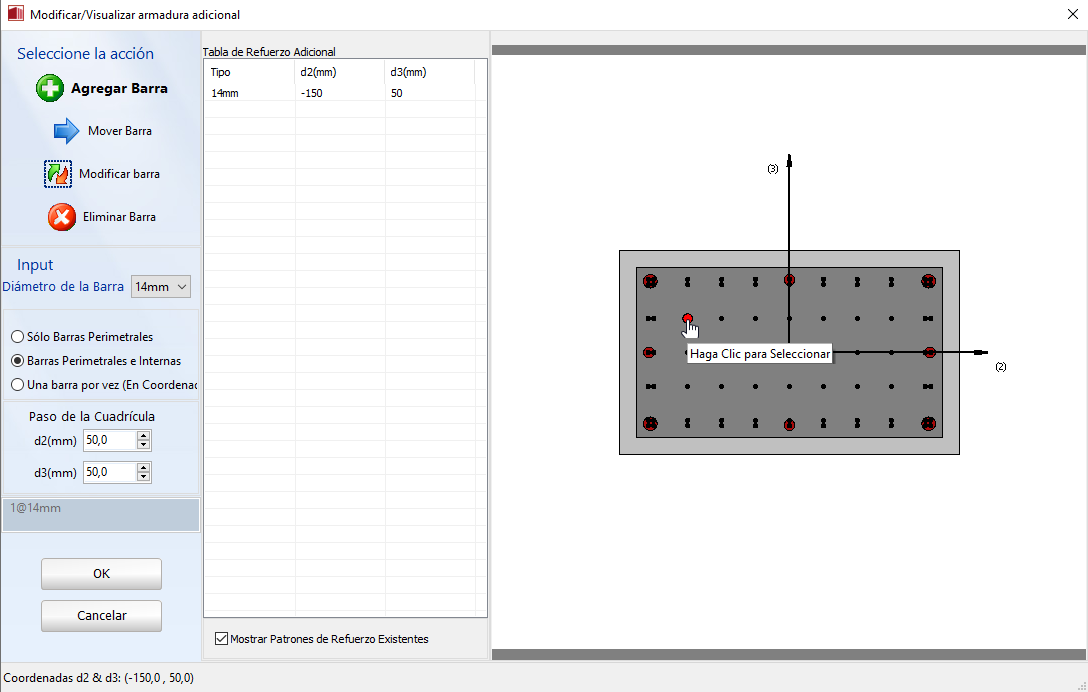Click the red Eliminar Barra icon

click(x=62, y=217)
